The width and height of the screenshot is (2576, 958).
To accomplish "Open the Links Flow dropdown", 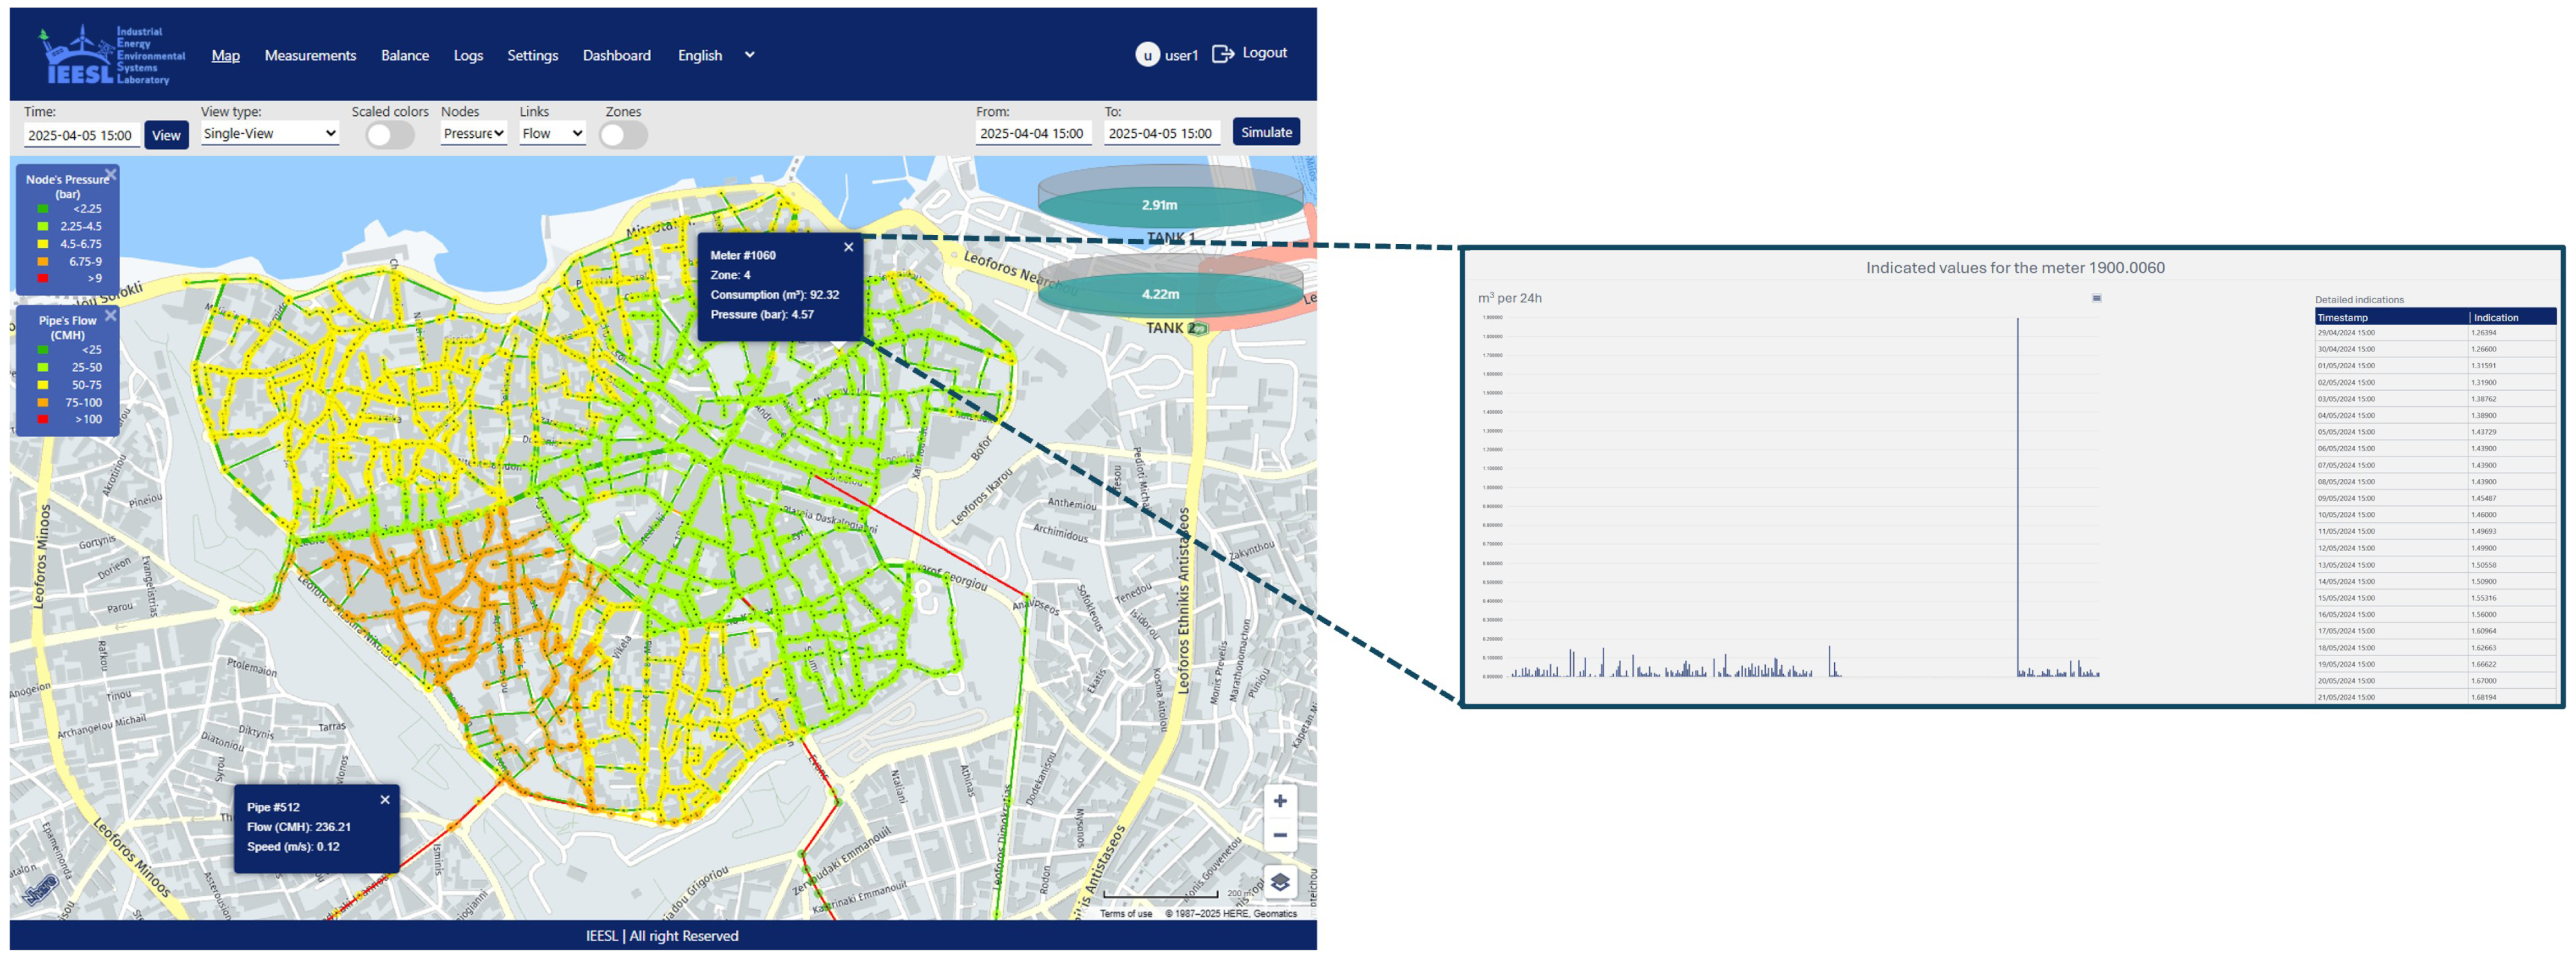I will (x=552, y=133).
